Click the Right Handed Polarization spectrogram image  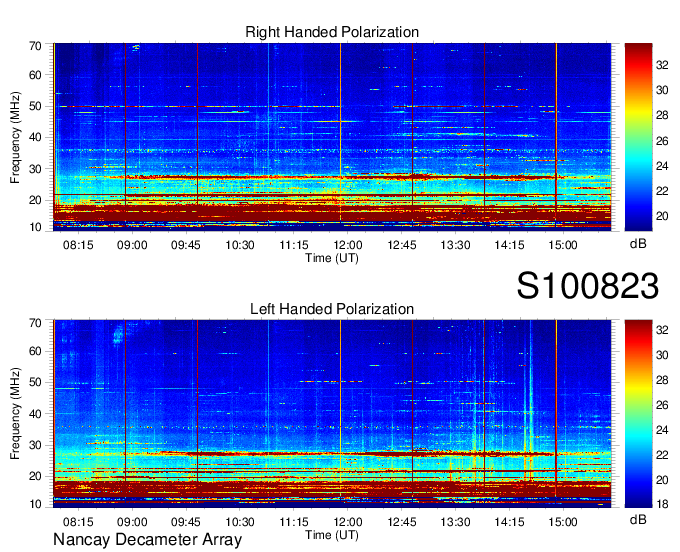tap(332, 137)
